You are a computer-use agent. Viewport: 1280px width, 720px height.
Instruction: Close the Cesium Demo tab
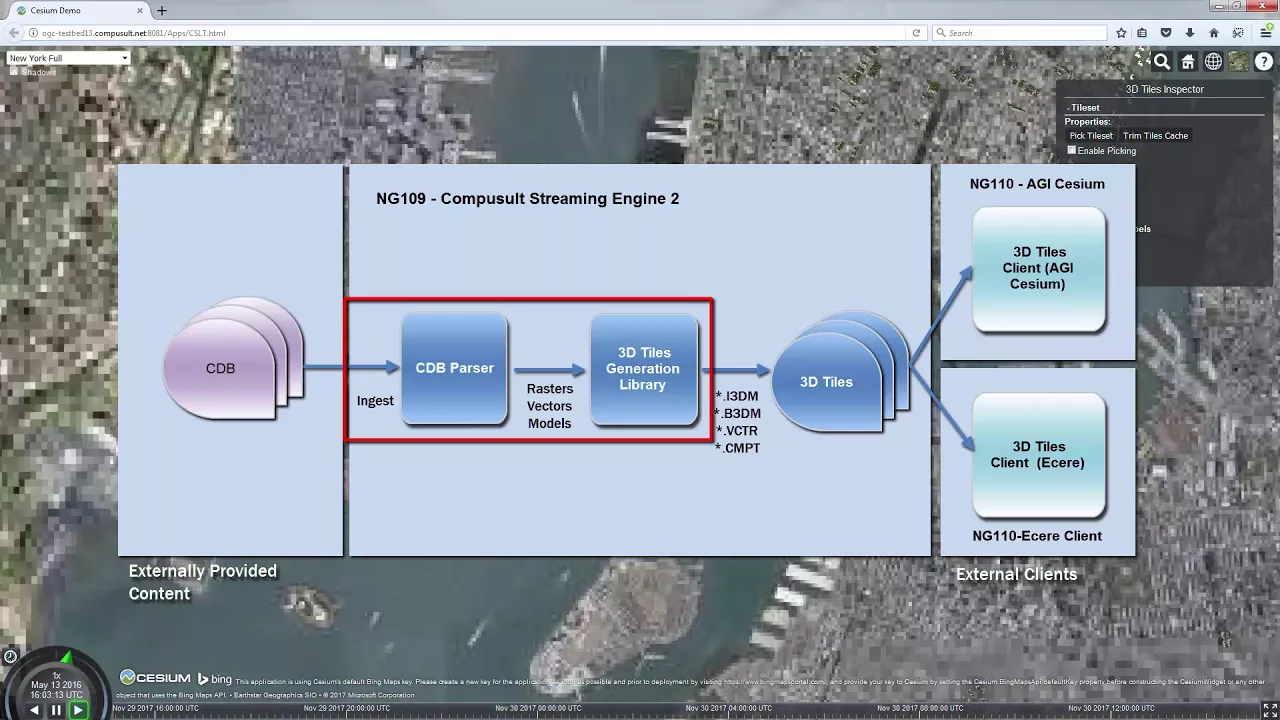pos(138,10)
